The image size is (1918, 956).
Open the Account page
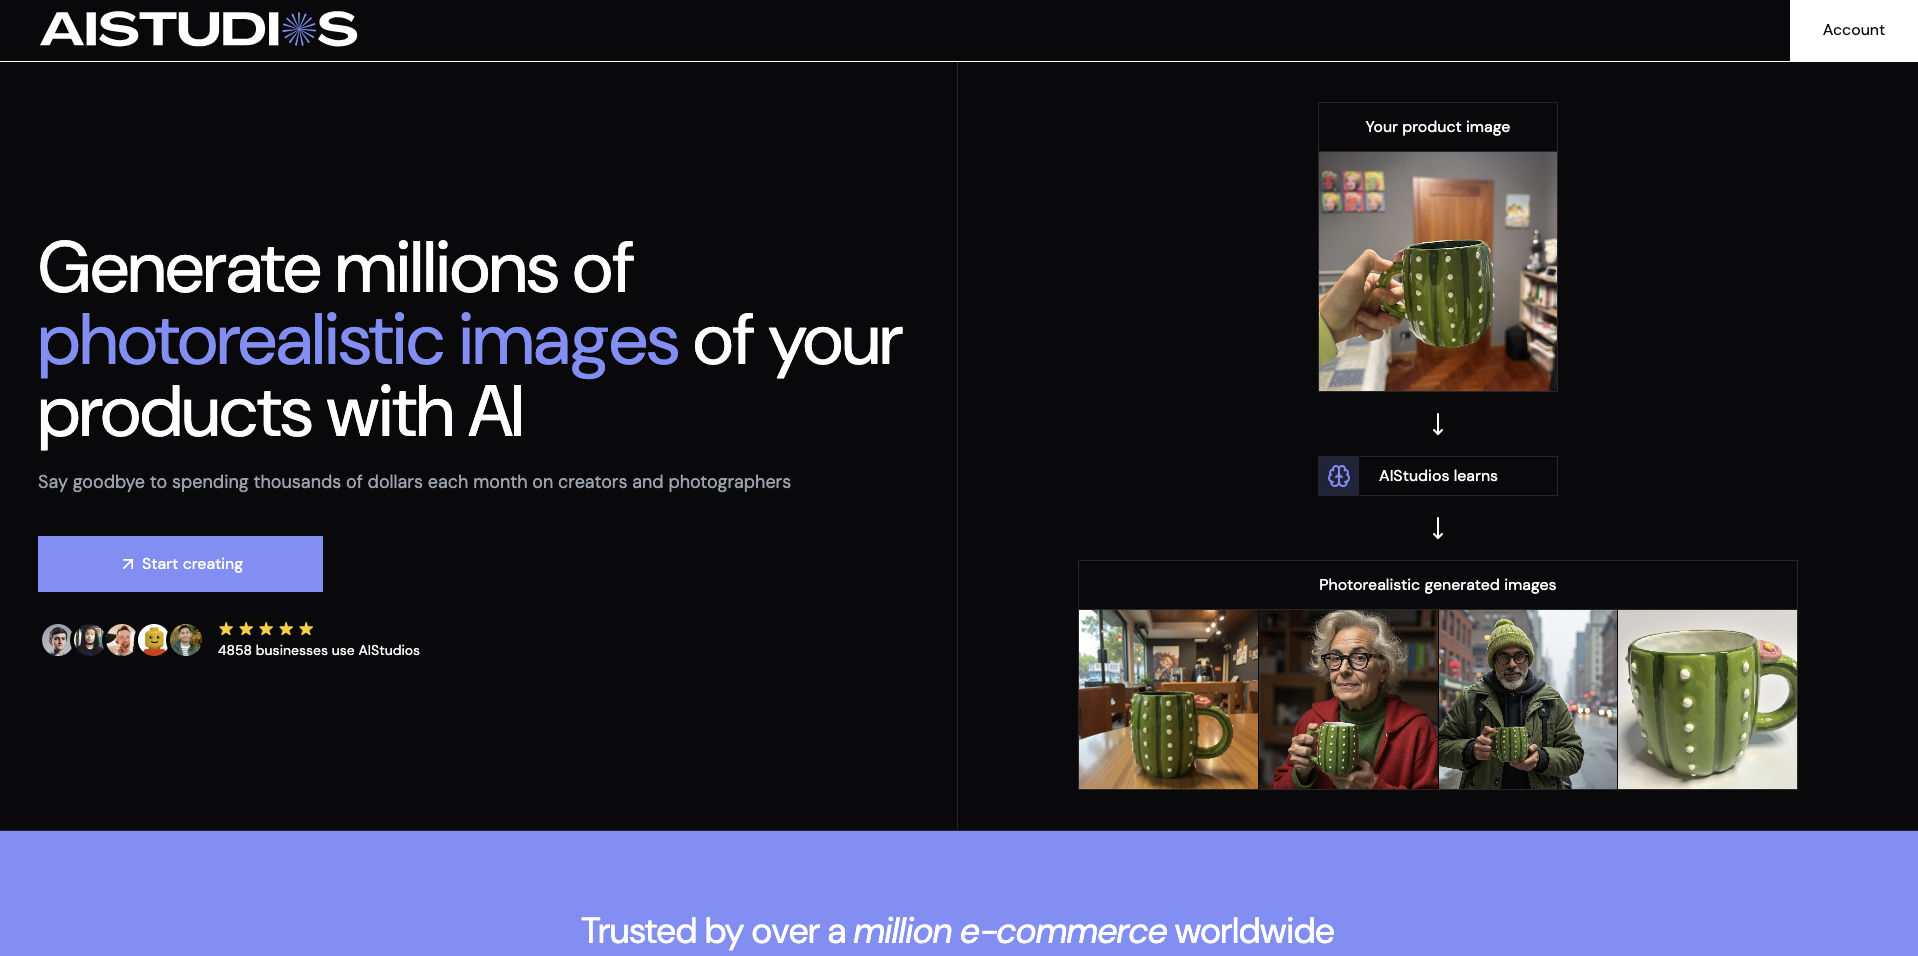point(1853,30)
